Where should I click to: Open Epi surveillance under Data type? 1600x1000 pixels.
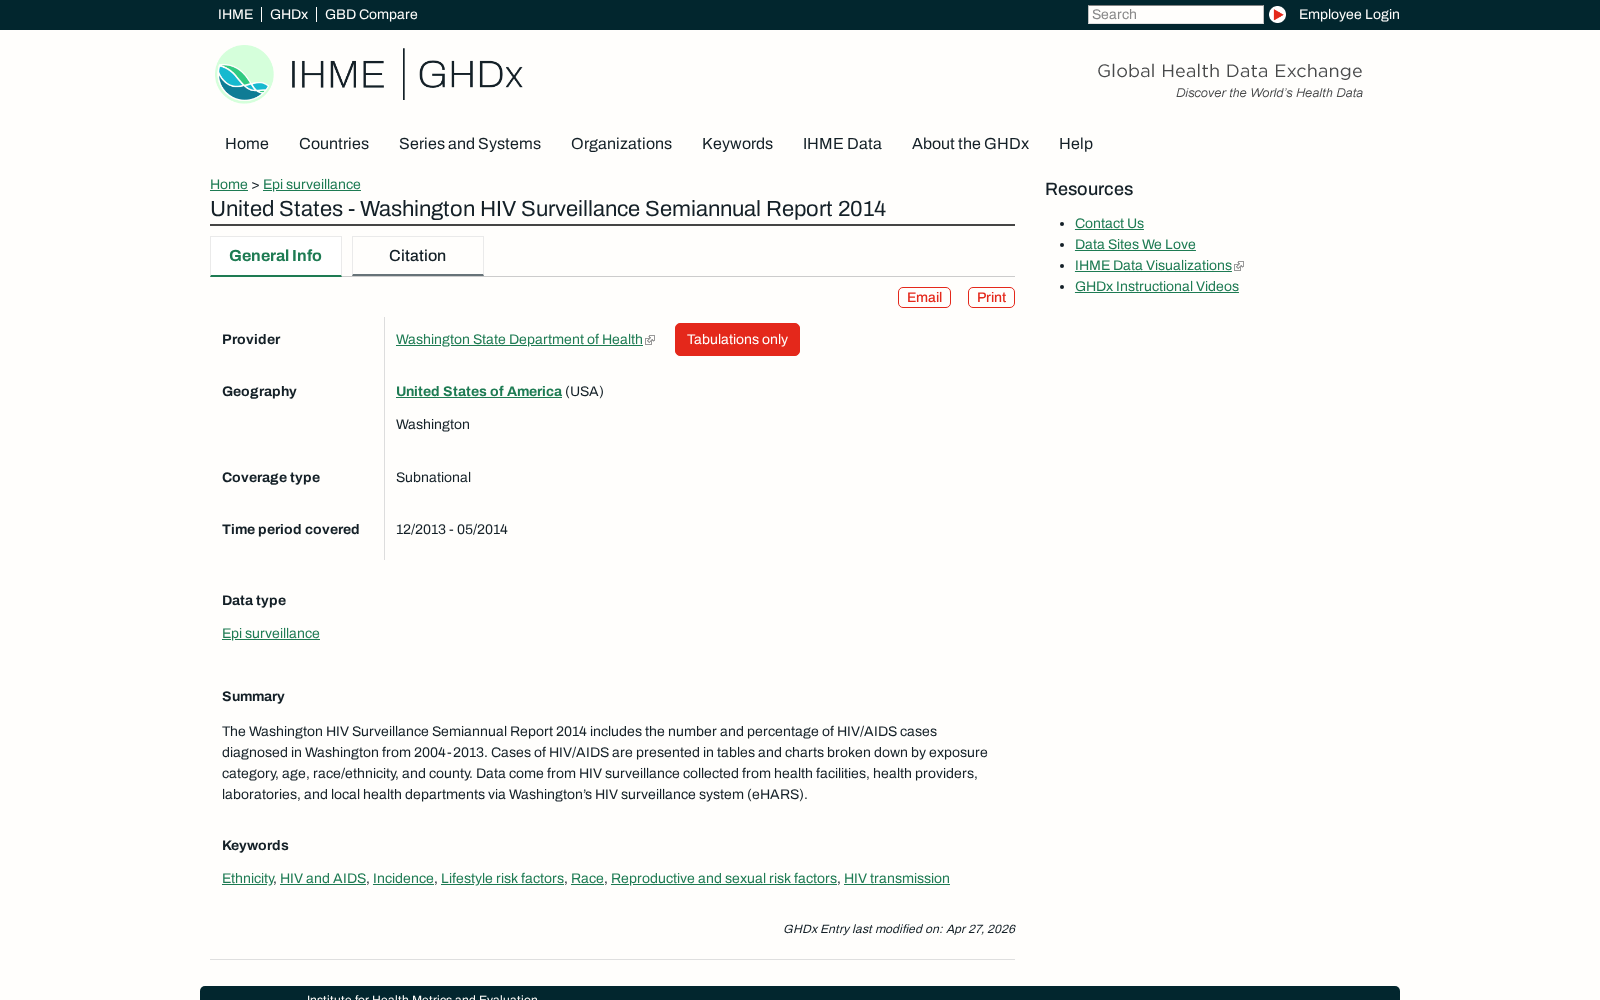point(271,634)
